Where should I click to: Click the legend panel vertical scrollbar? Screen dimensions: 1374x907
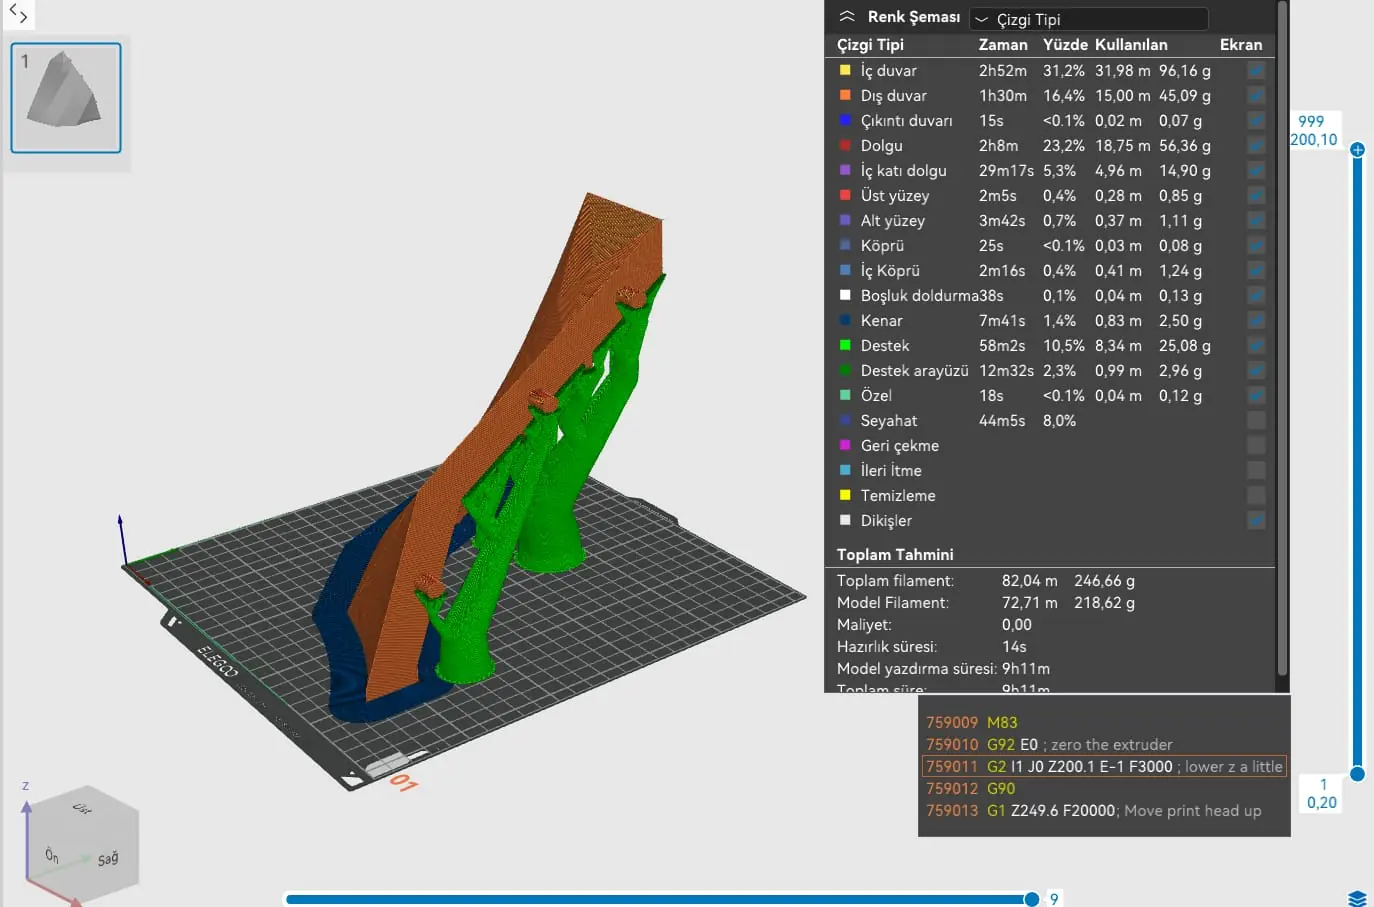point(1282,340)
